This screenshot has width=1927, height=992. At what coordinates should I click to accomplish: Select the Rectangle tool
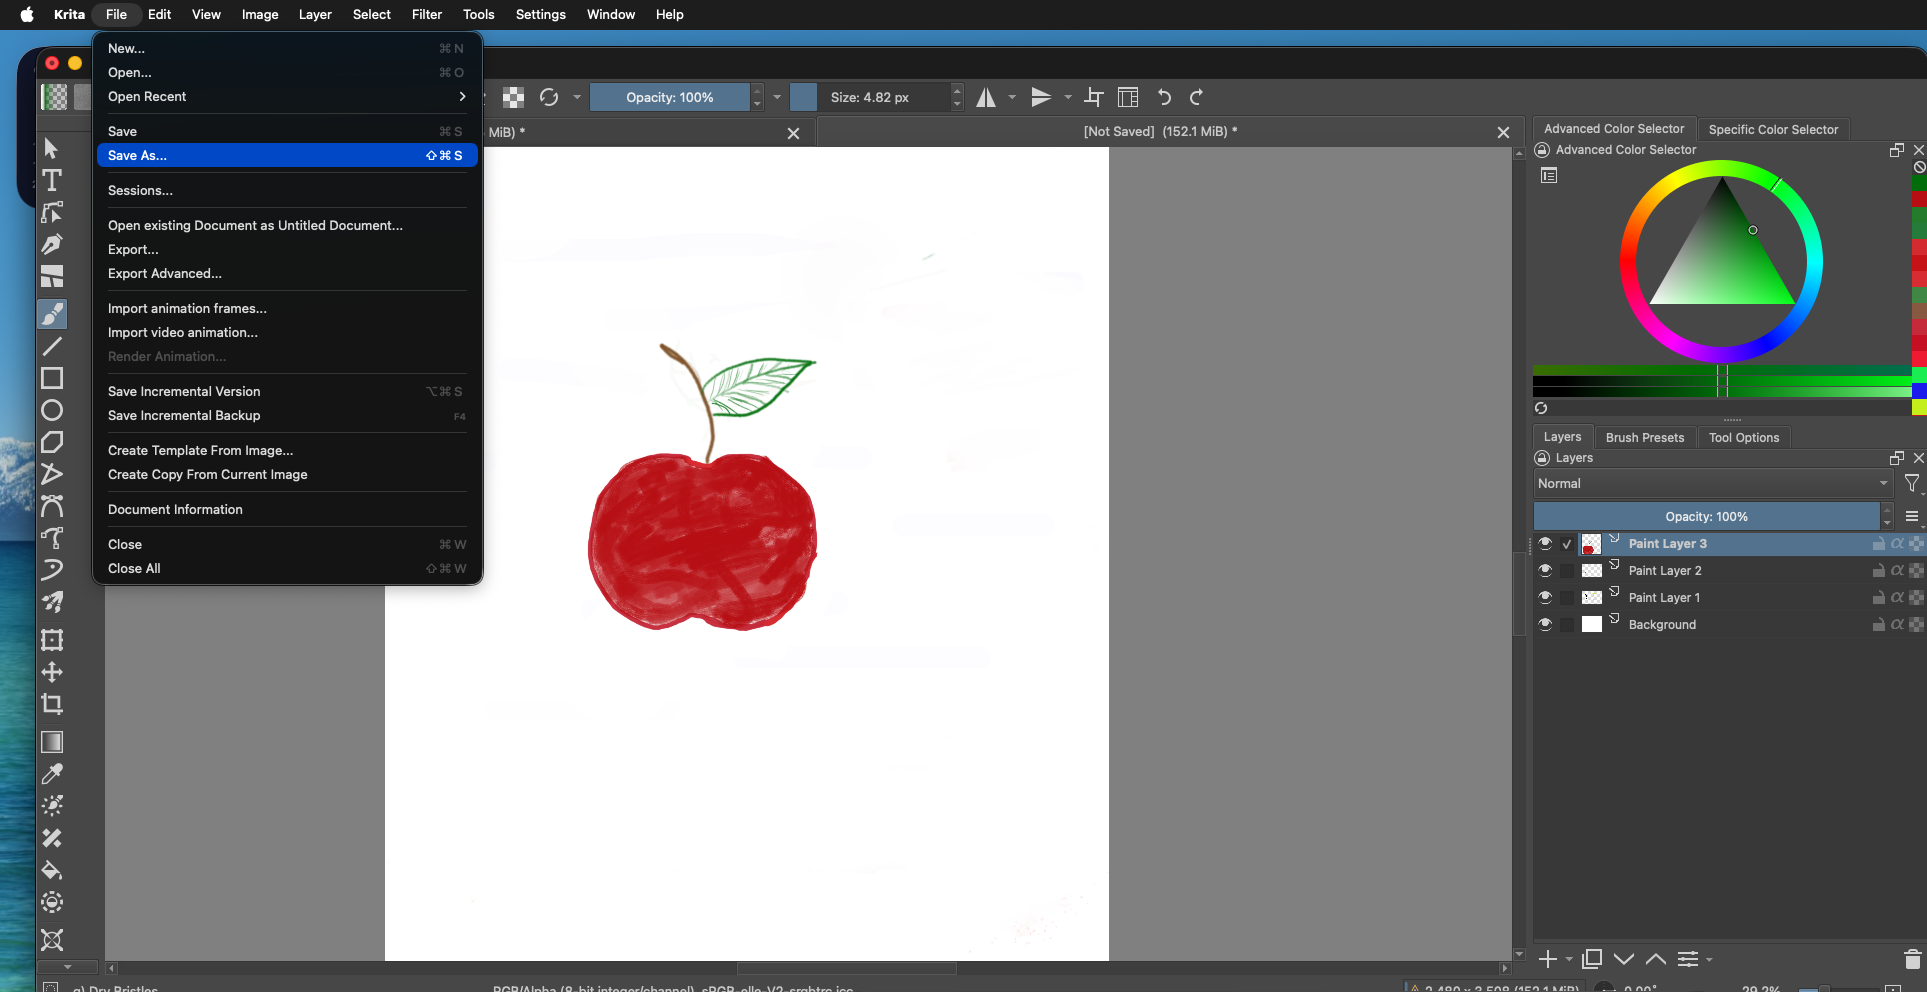pyautogui.click(x=52, y=378)
